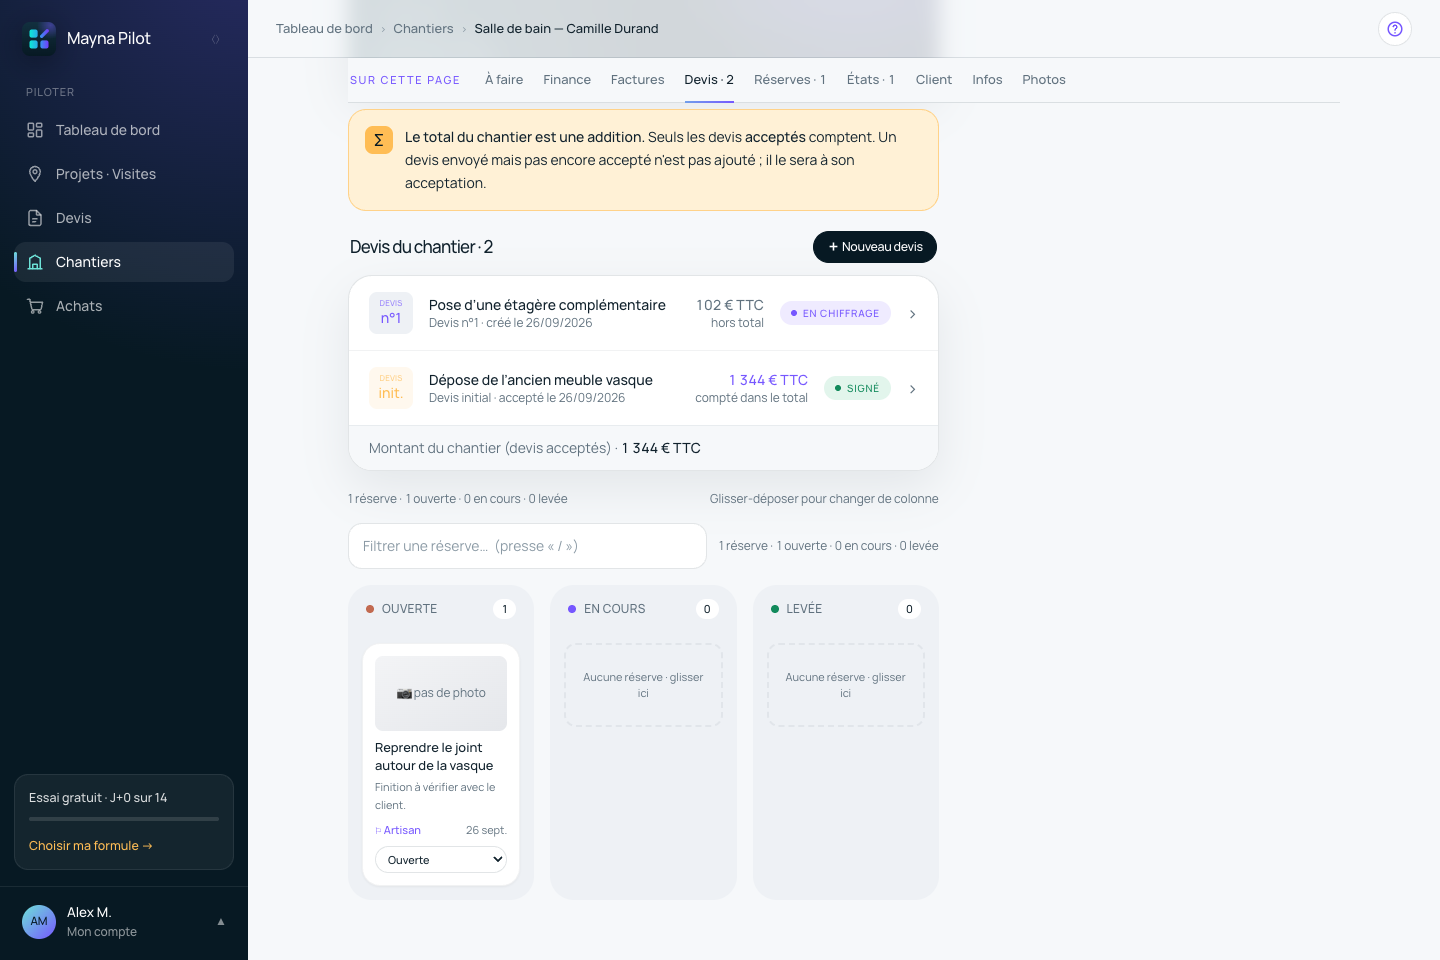Screen dimensions: 1440x960
Task: Click the 'EN CHIFFRAGE' status badge
Action: (x=835, y=314)
